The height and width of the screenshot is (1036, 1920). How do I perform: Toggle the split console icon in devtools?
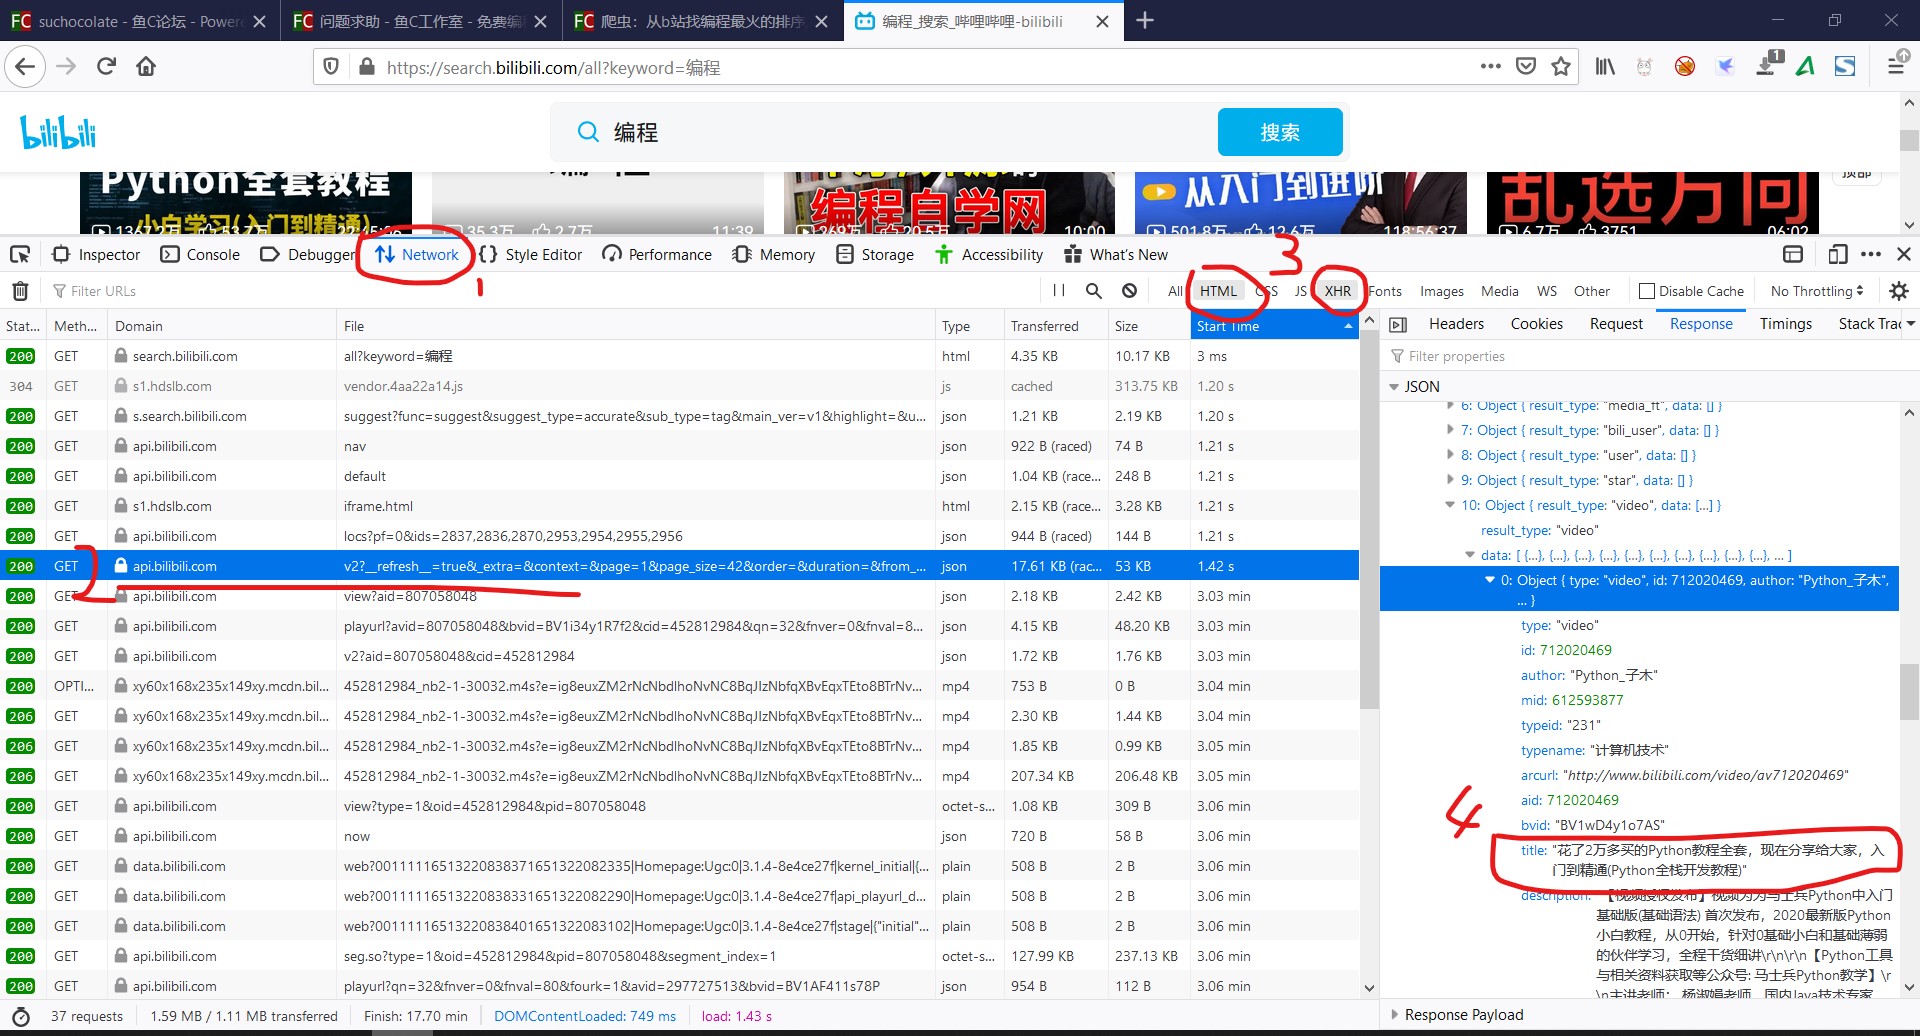tap(1793, 255)
